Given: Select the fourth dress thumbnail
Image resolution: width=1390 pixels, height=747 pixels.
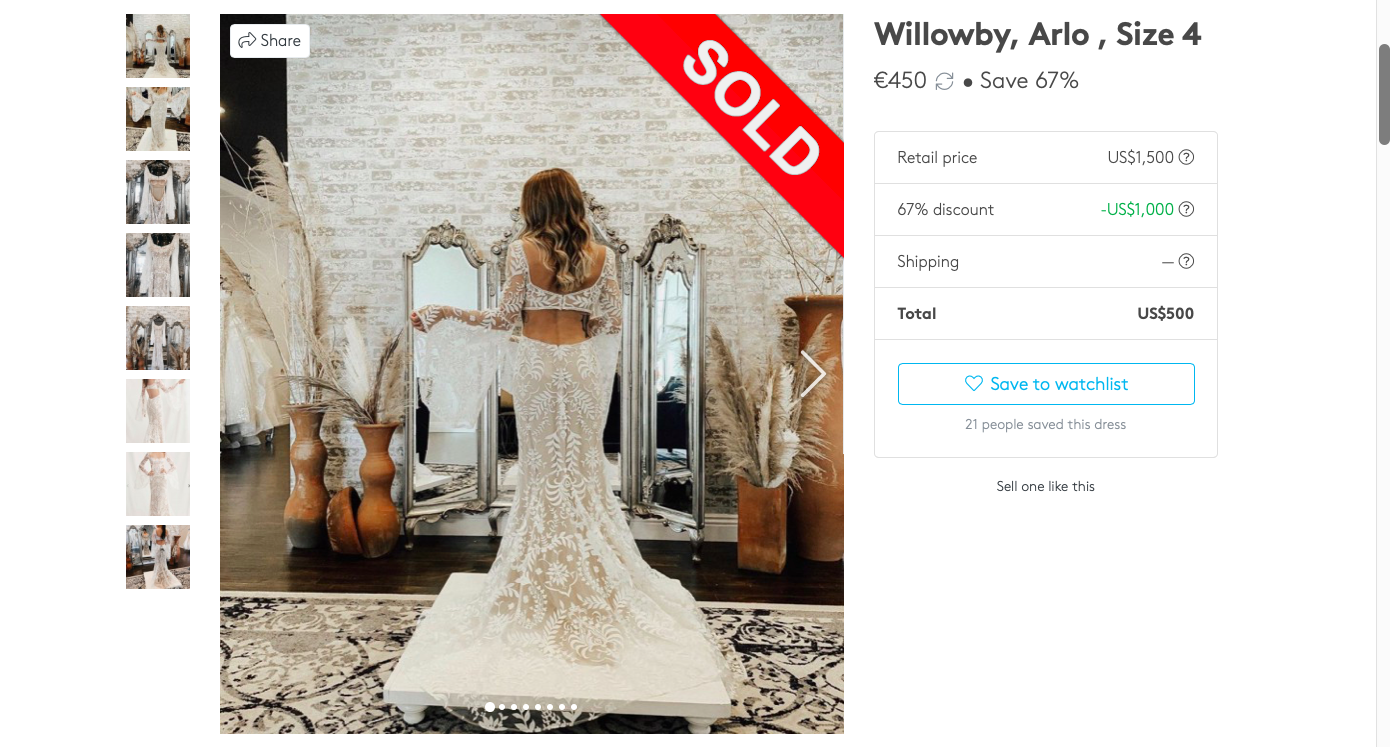Looking at the screenshot, I should click(158, 265).
